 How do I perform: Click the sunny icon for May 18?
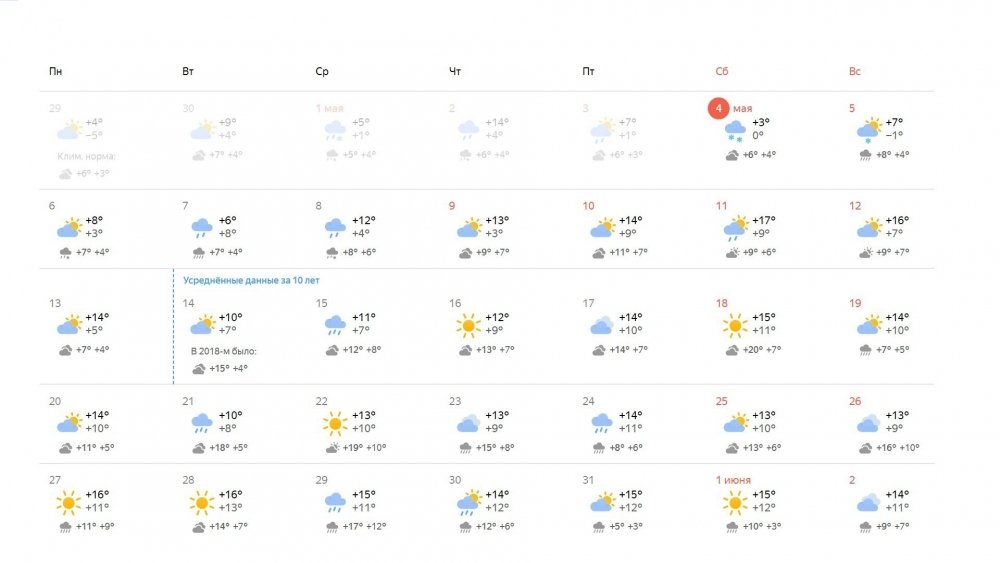735,326
